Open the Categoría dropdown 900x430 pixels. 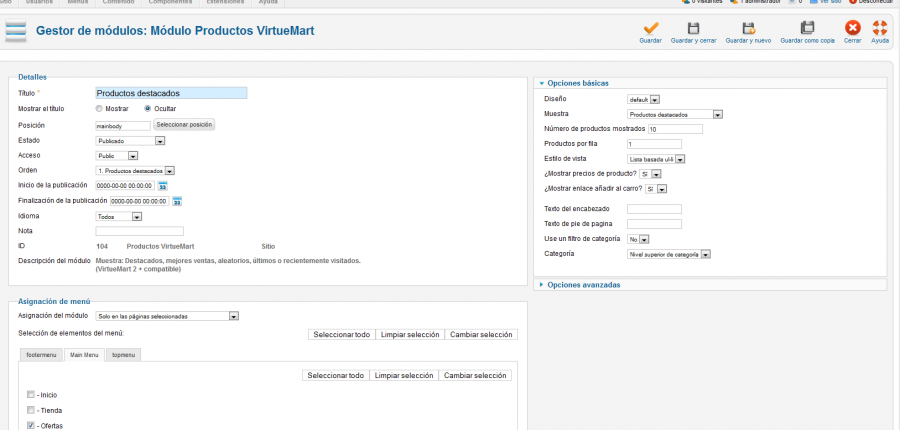669,254
